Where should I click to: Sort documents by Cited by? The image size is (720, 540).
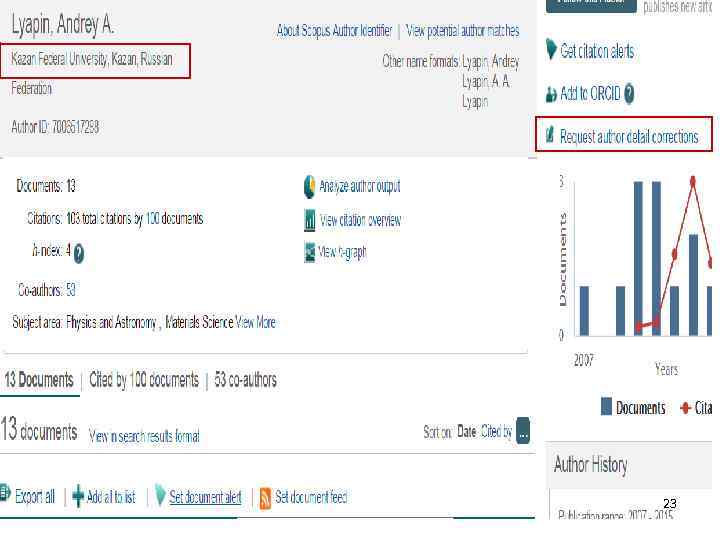click(496, 432)
